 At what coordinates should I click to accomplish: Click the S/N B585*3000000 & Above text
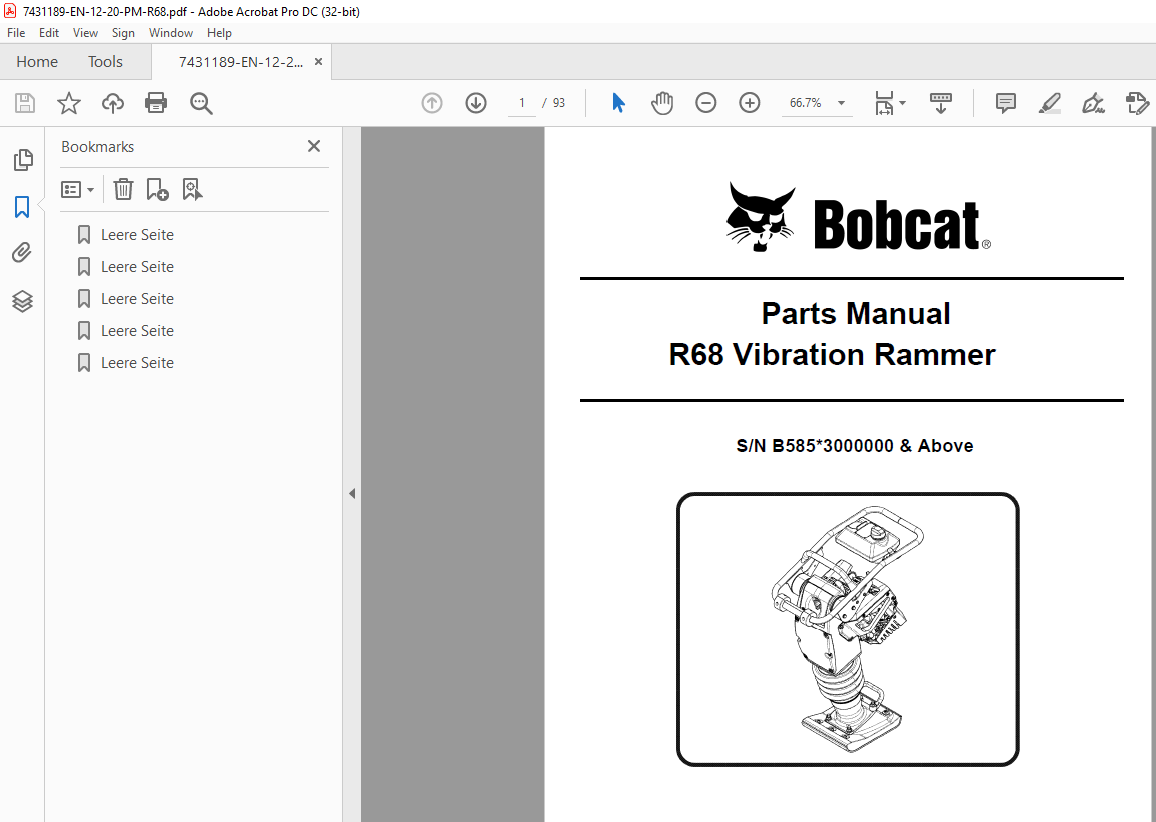click(854, 445)
